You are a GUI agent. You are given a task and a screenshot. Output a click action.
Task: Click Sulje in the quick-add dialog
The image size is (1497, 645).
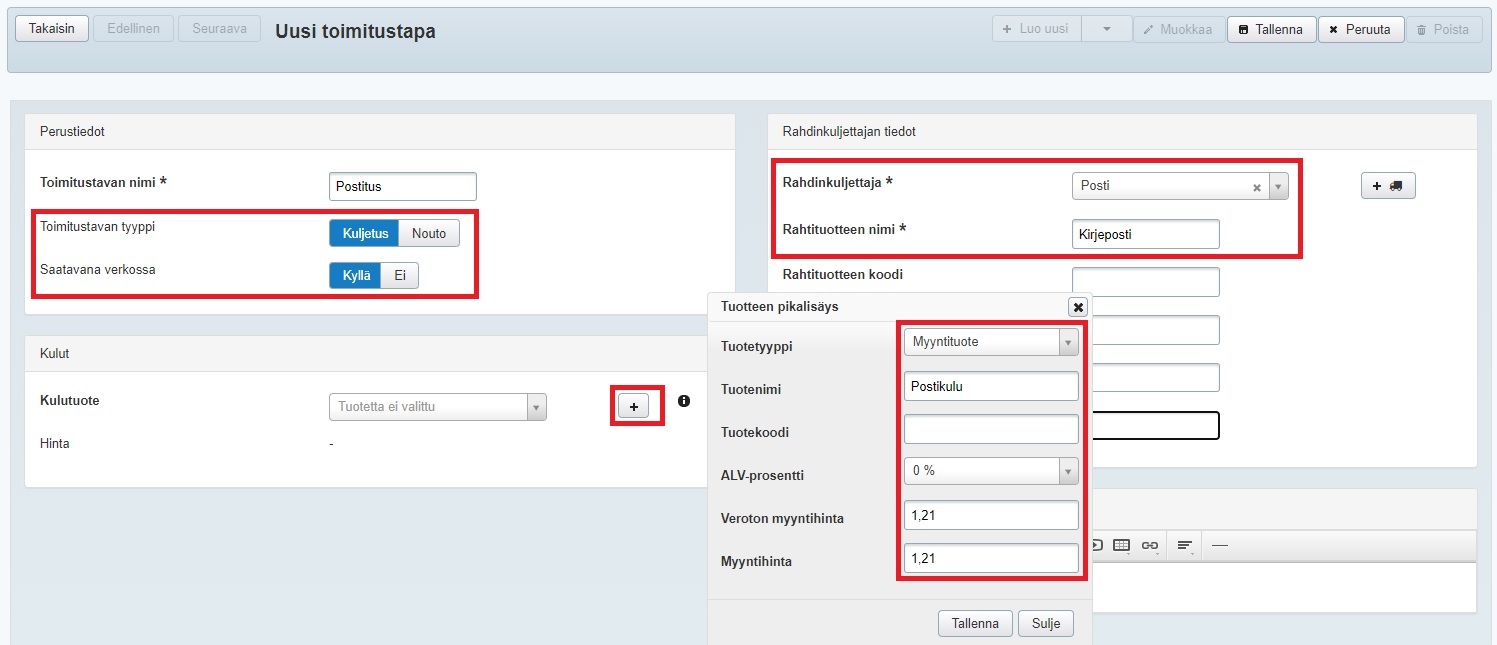pyautogui.click(x=1046, y=623)
